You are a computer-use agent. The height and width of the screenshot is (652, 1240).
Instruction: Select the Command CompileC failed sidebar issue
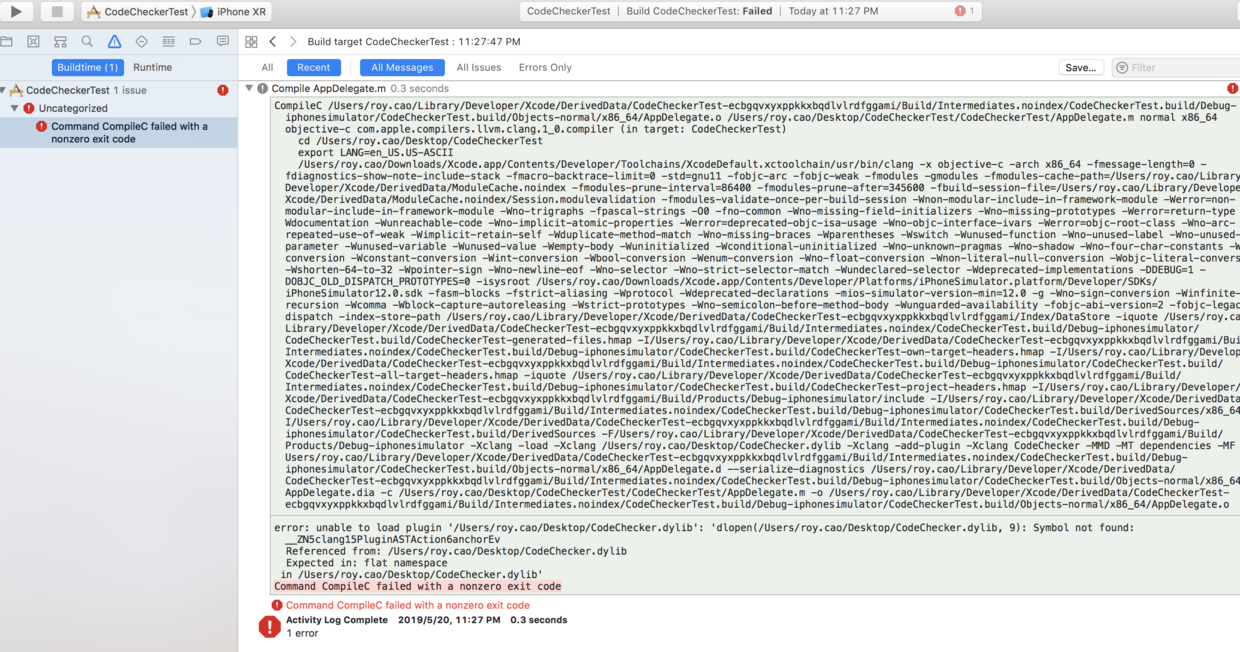point(119,132)
